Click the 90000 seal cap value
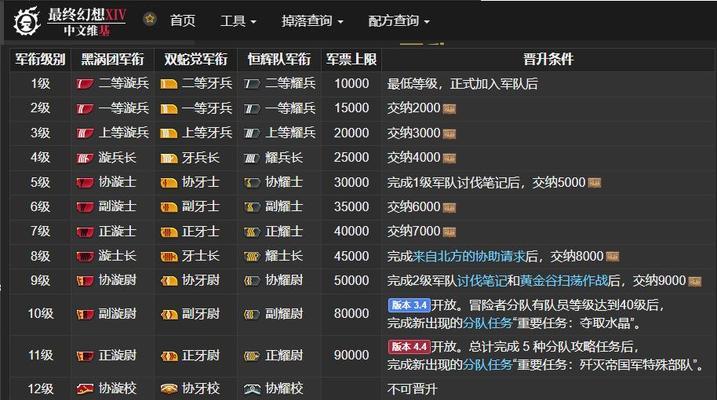717x400 pixels. [351, 355]
